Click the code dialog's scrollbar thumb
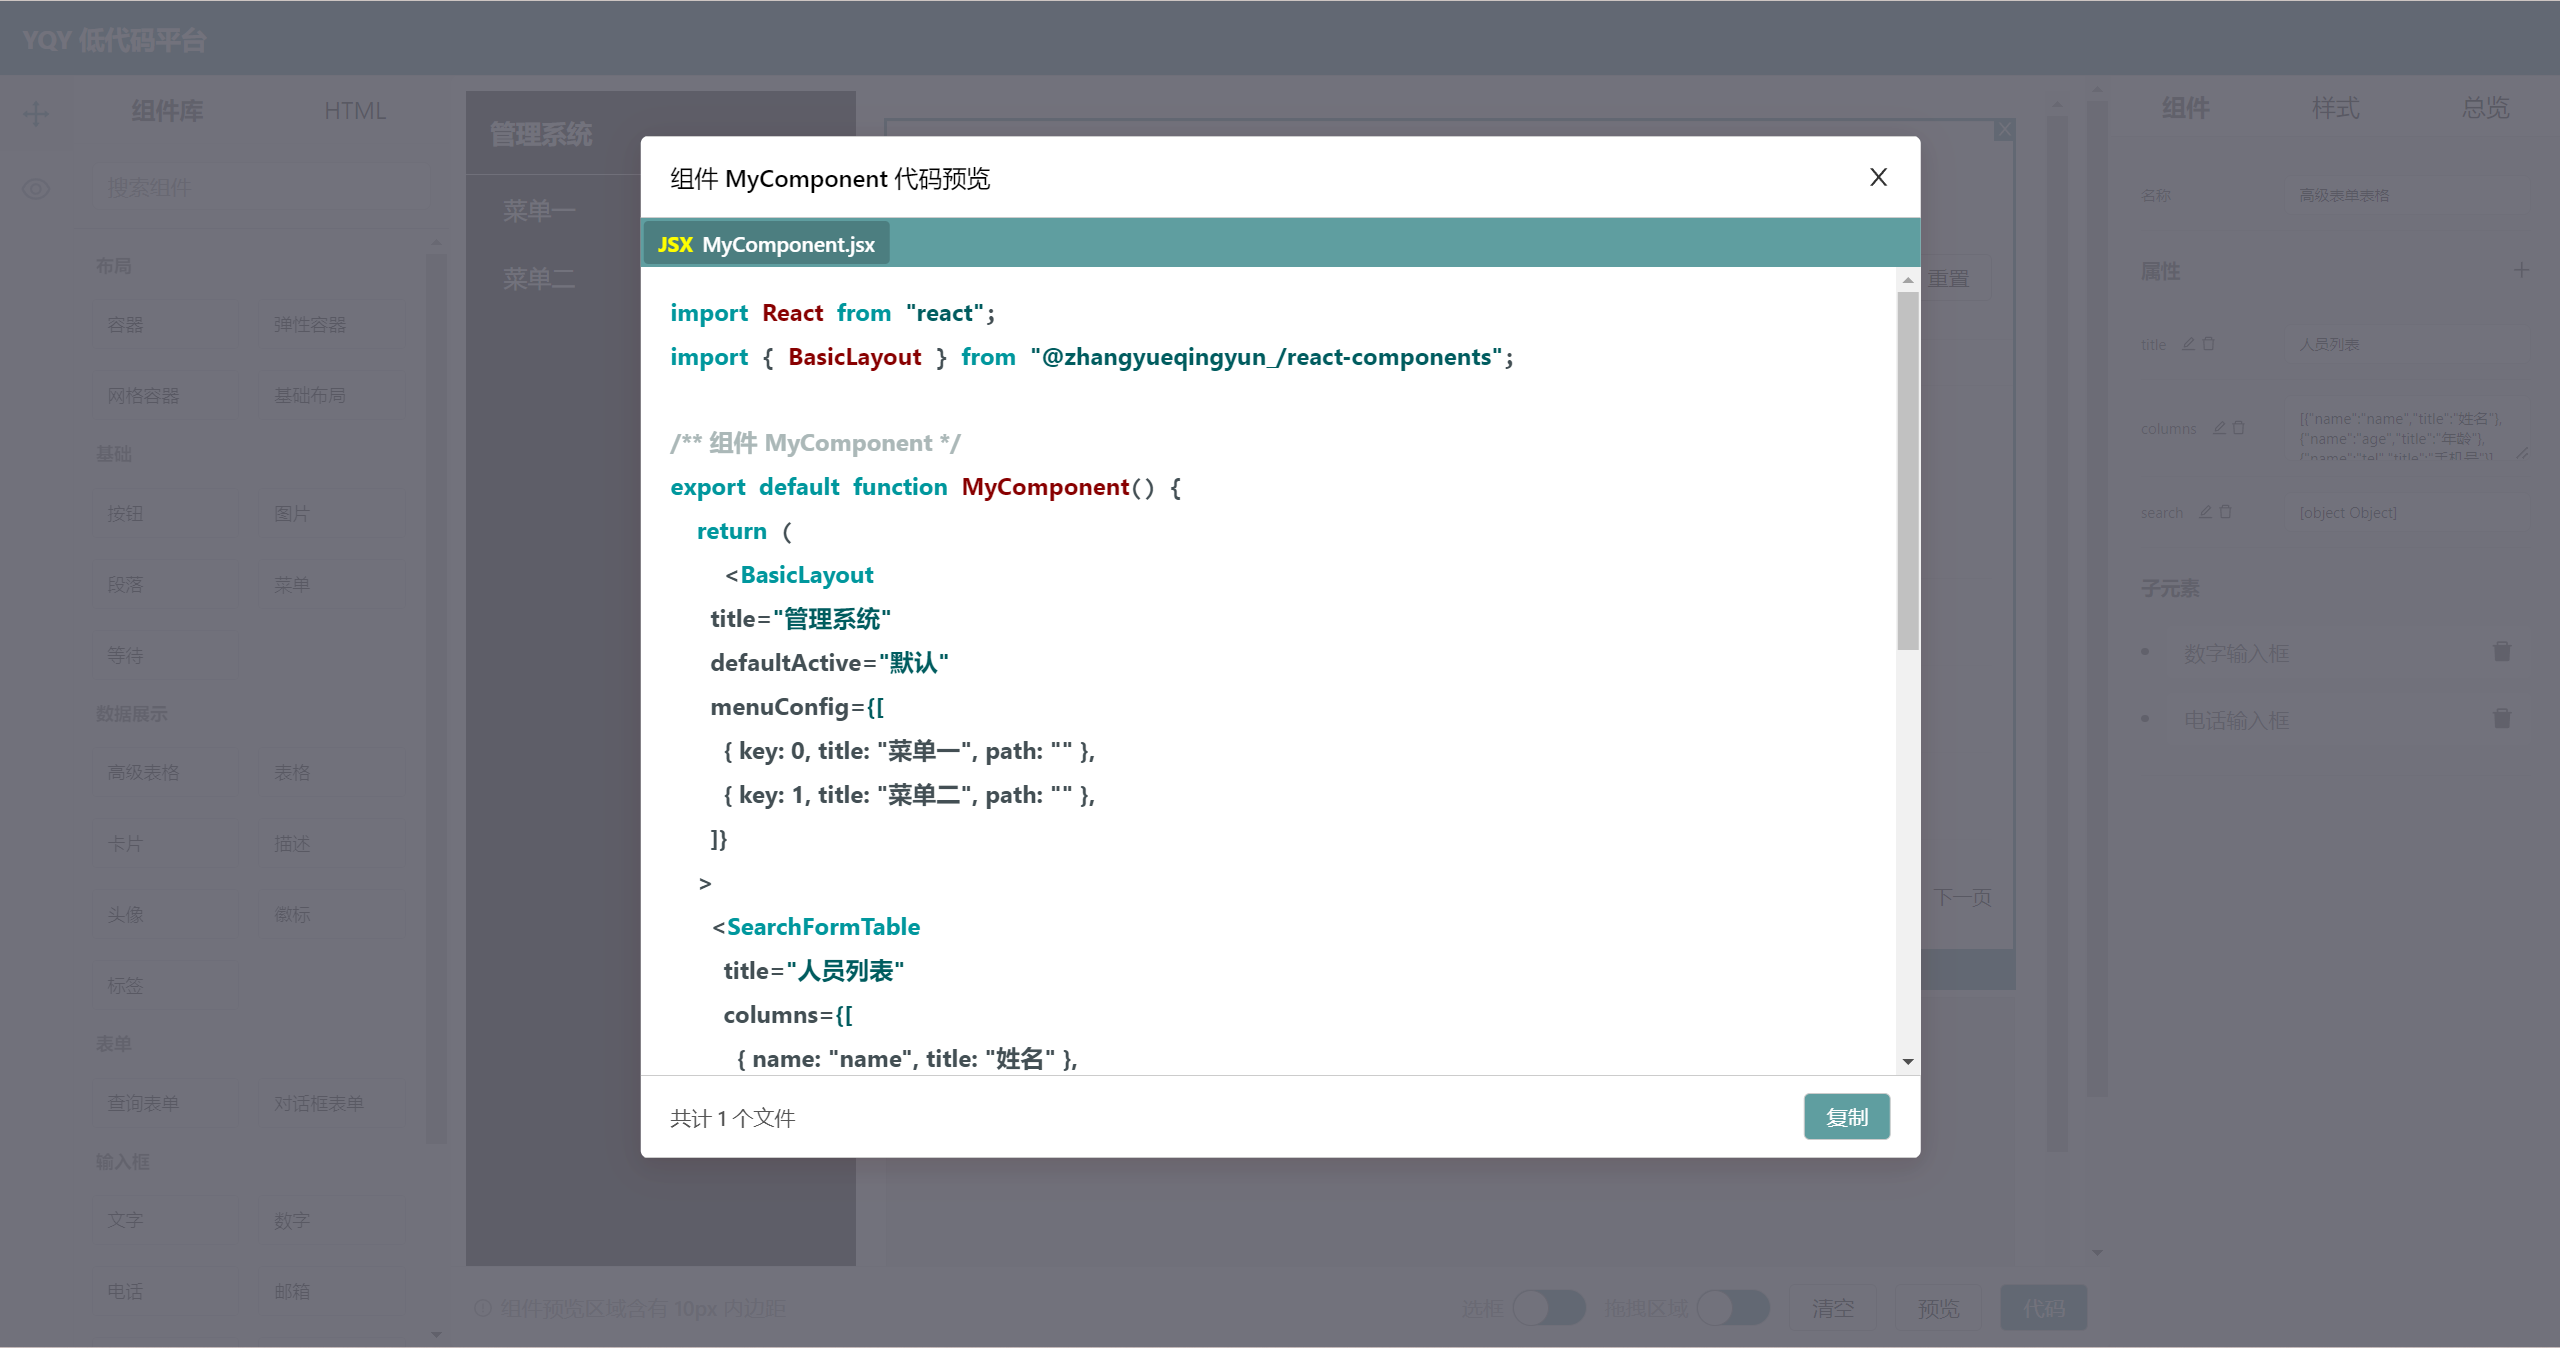 1907,470
